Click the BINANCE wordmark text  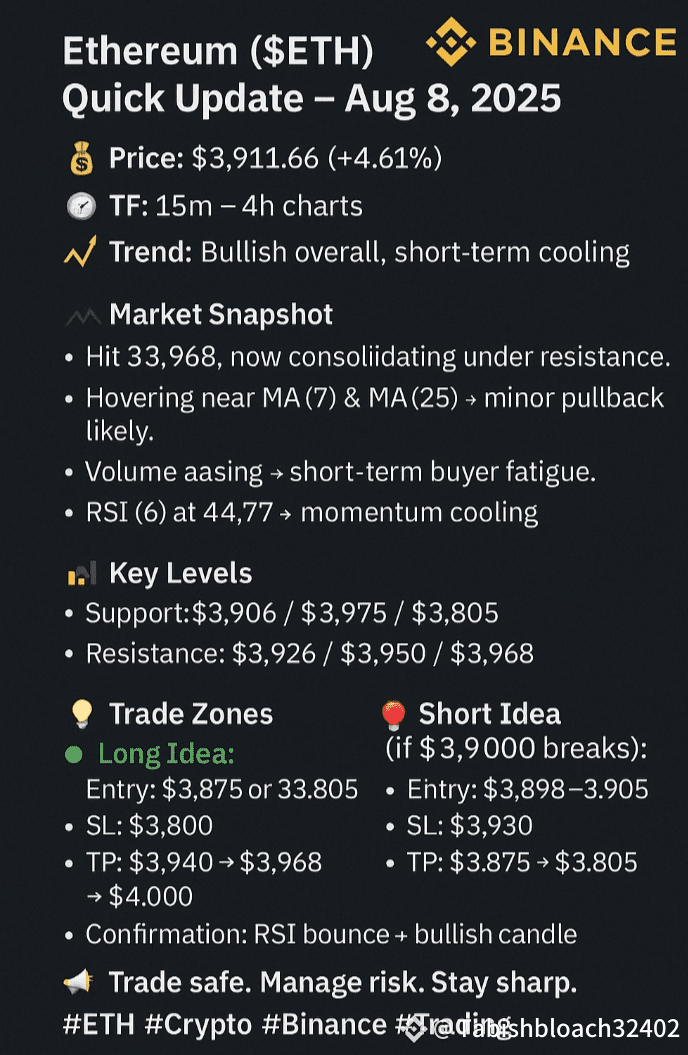coord(582,42)
